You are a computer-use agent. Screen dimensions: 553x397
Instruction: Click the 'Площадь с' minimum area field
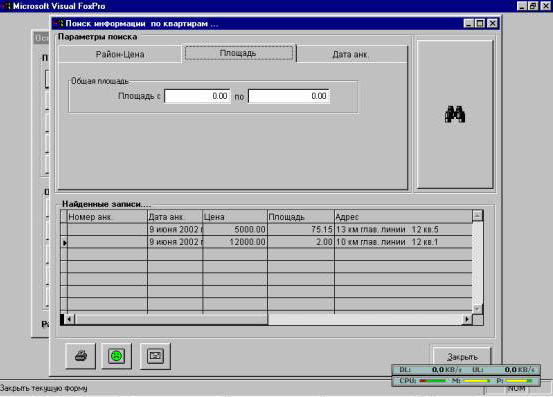coord(198,96)
